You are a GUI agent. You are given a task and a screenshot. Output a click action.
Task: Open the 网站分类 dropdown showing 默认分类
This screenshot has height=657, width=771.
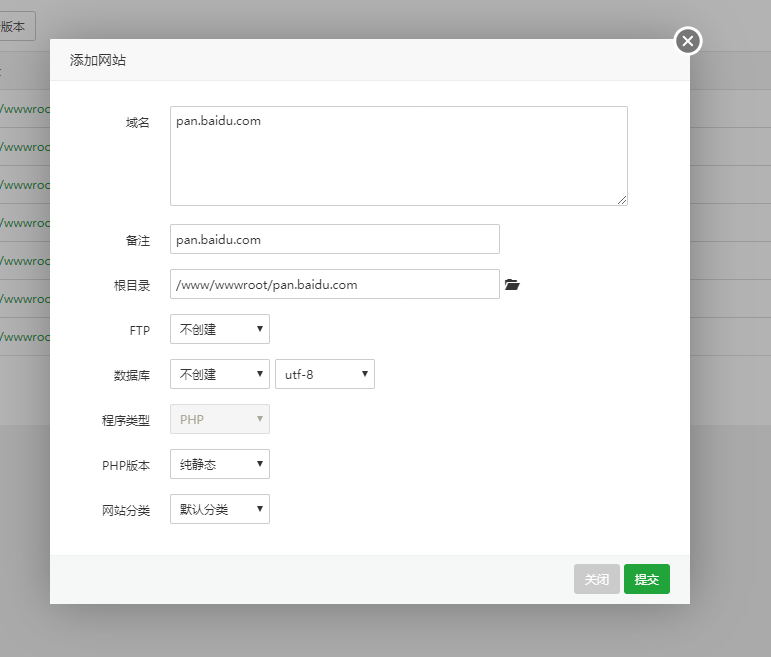coord(220,509)
